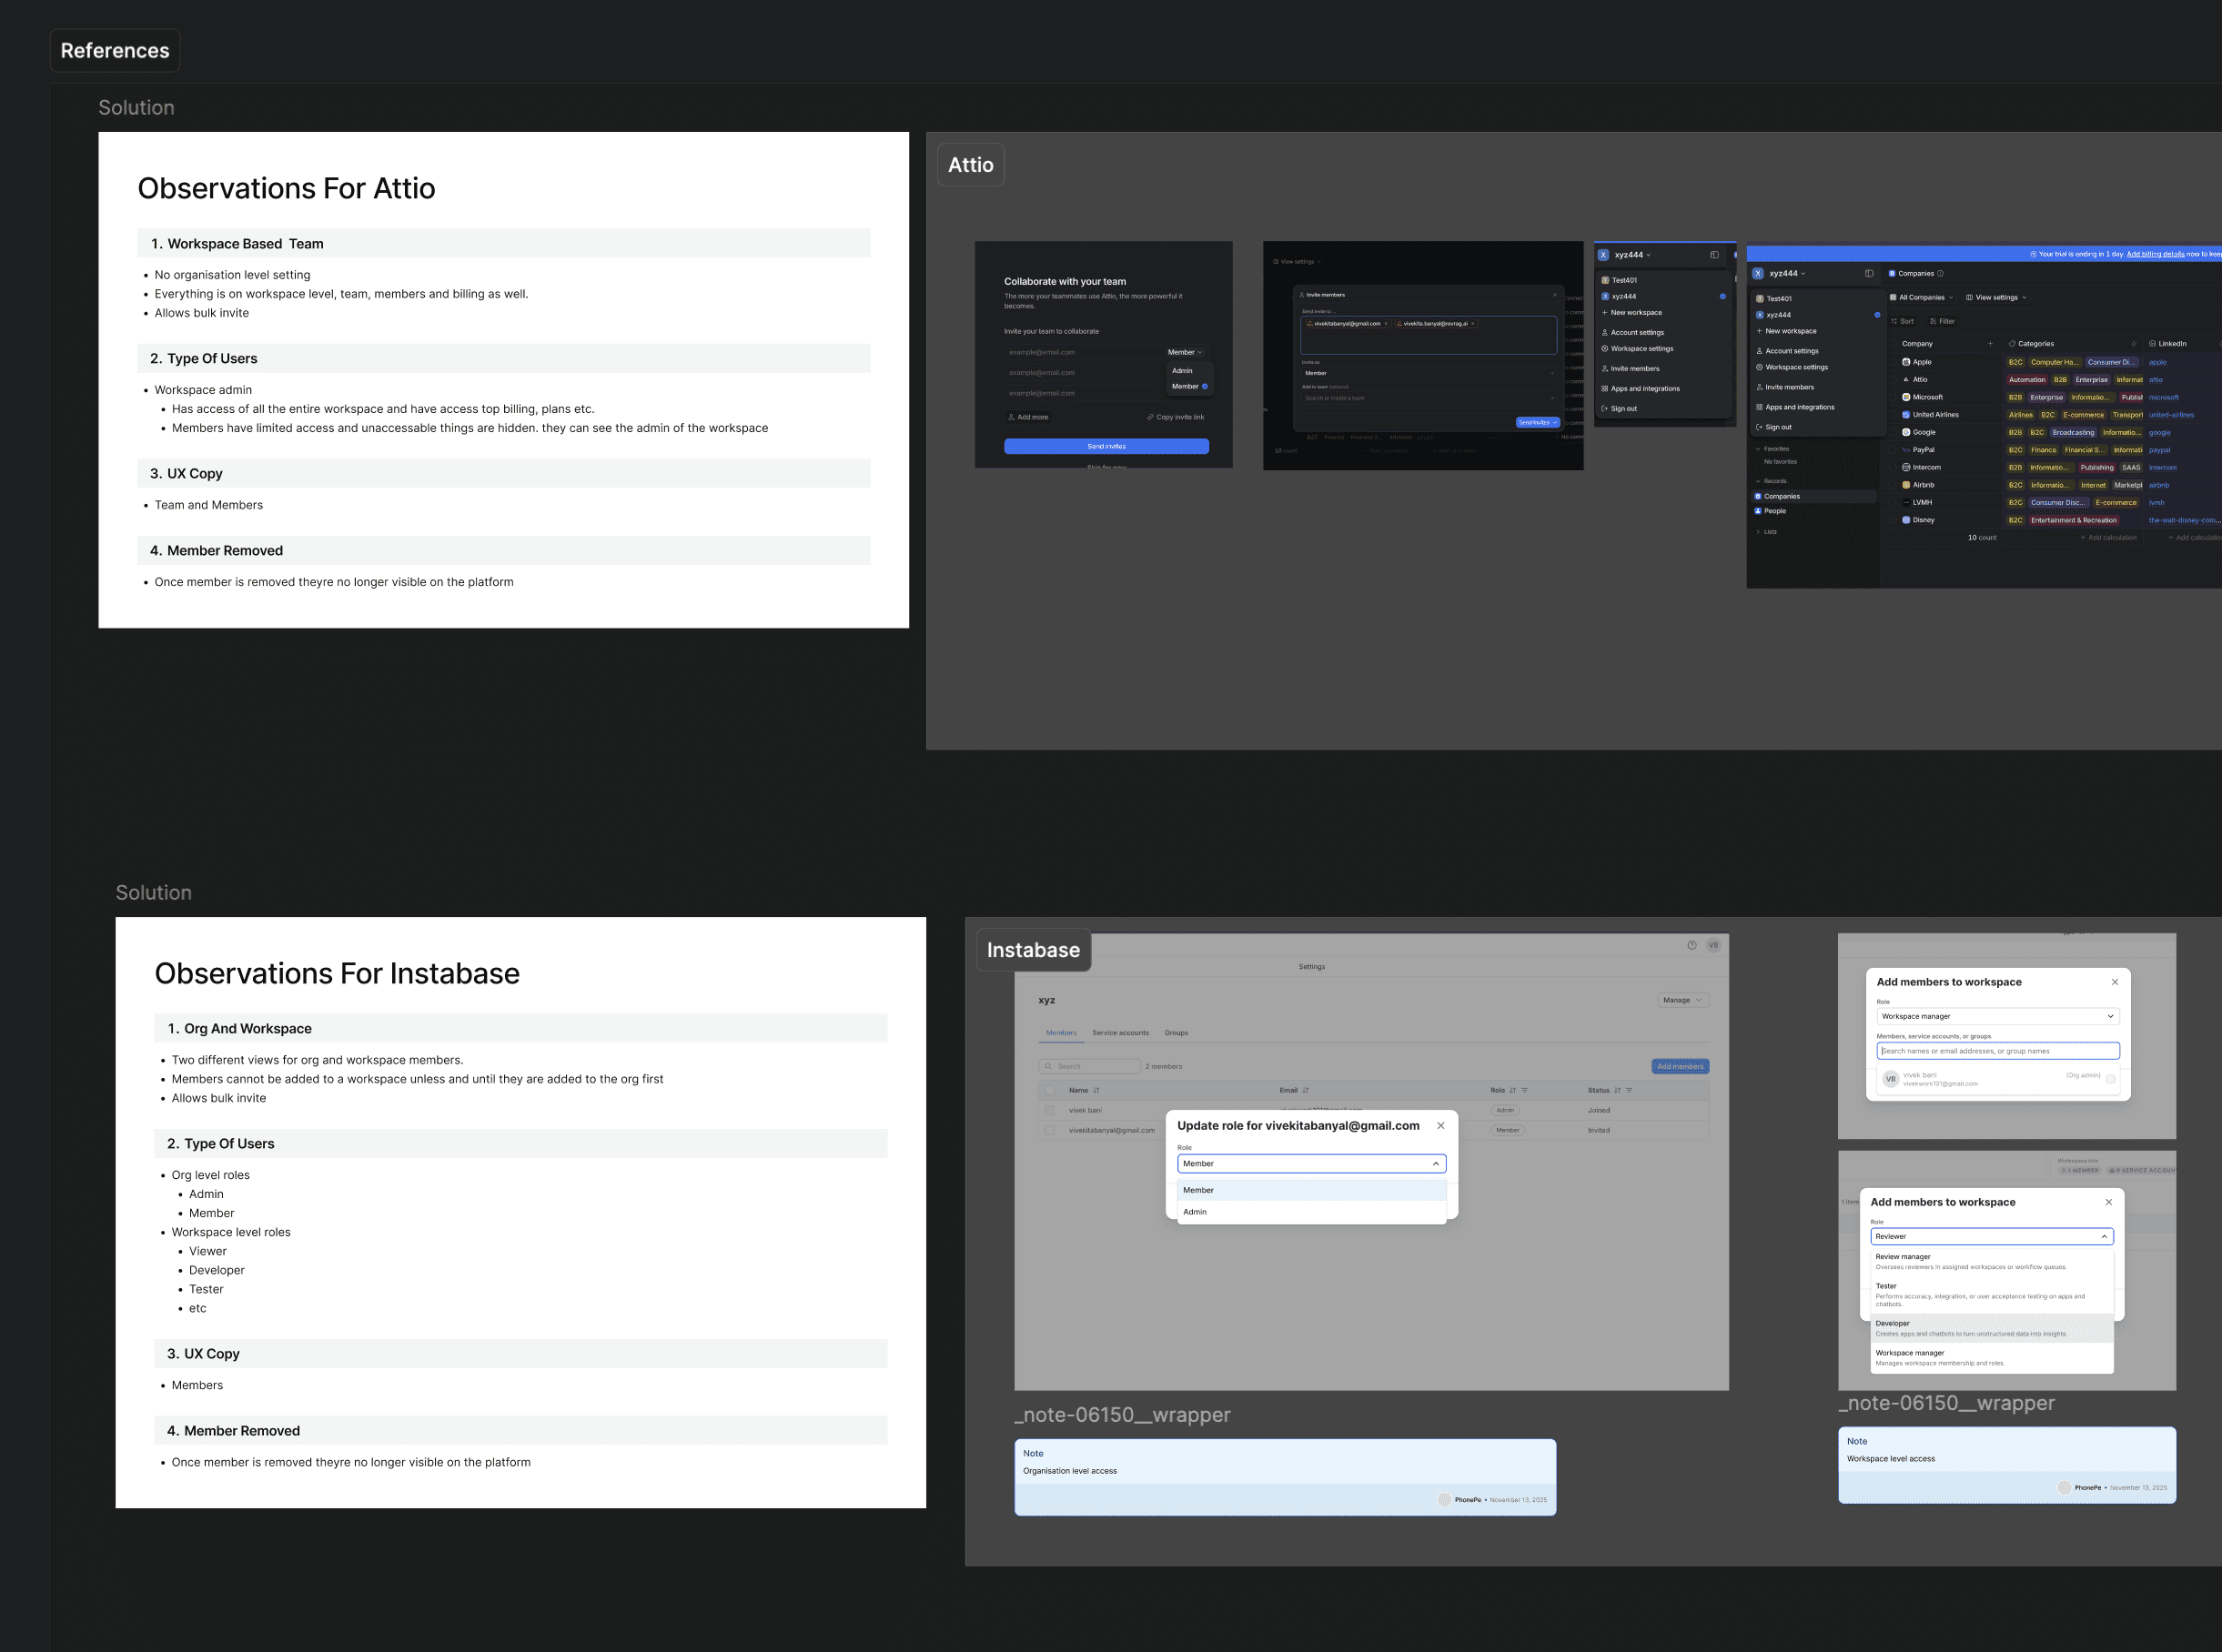Screen dimensions: 2222x1652
Task: Select the blue Organisation level access note card
Action: [x=1285, y=1477]
